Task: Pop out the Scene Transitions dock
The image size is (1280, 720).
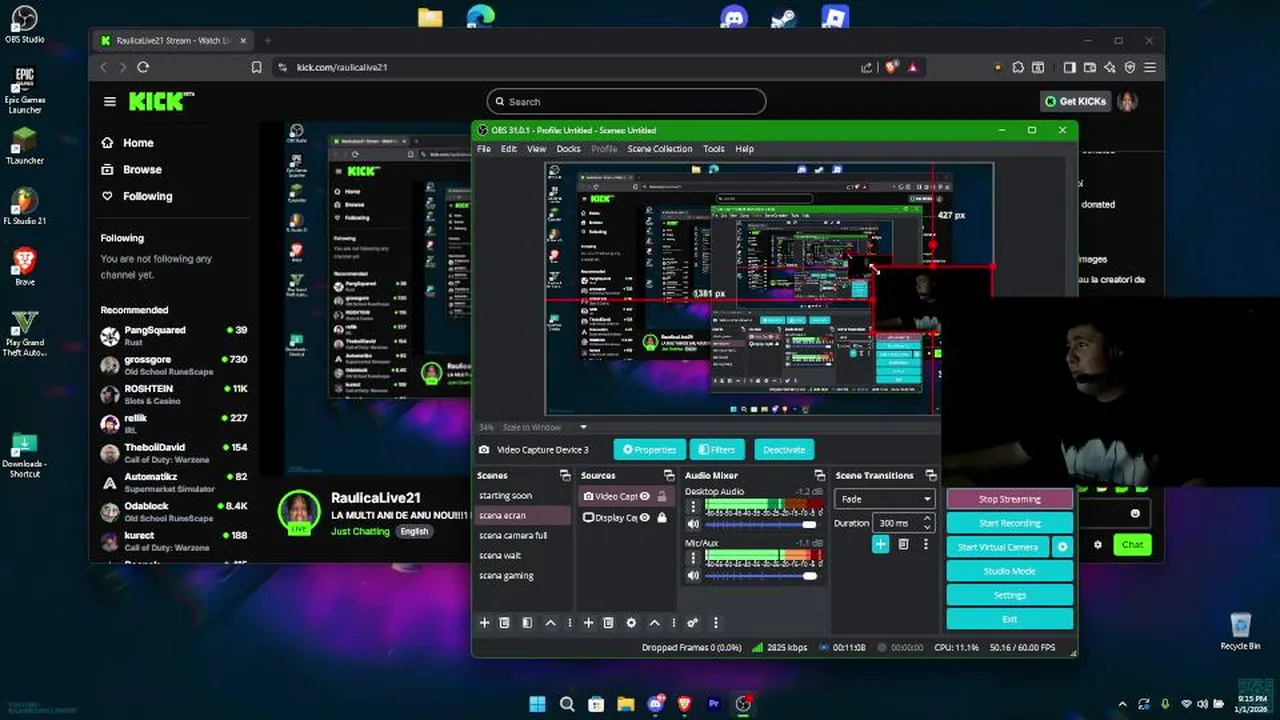Action: [x=931, y=475]
